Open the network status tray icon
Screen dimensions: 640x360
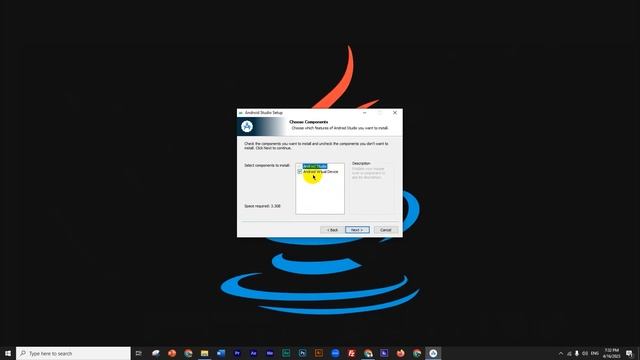pyautogui.click(x=569, y=353)
